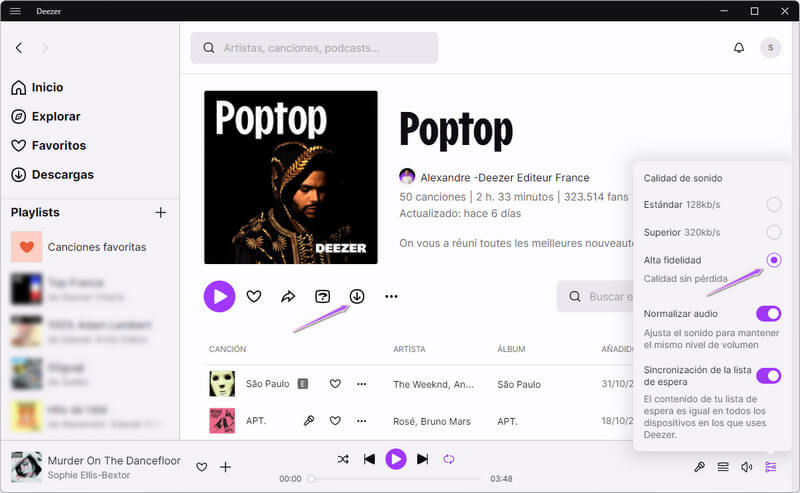Image resolution: width=800 pixels, height=493 pixels.
Task: Favorite the São Paulo track
Action: (x=335, y=384)
